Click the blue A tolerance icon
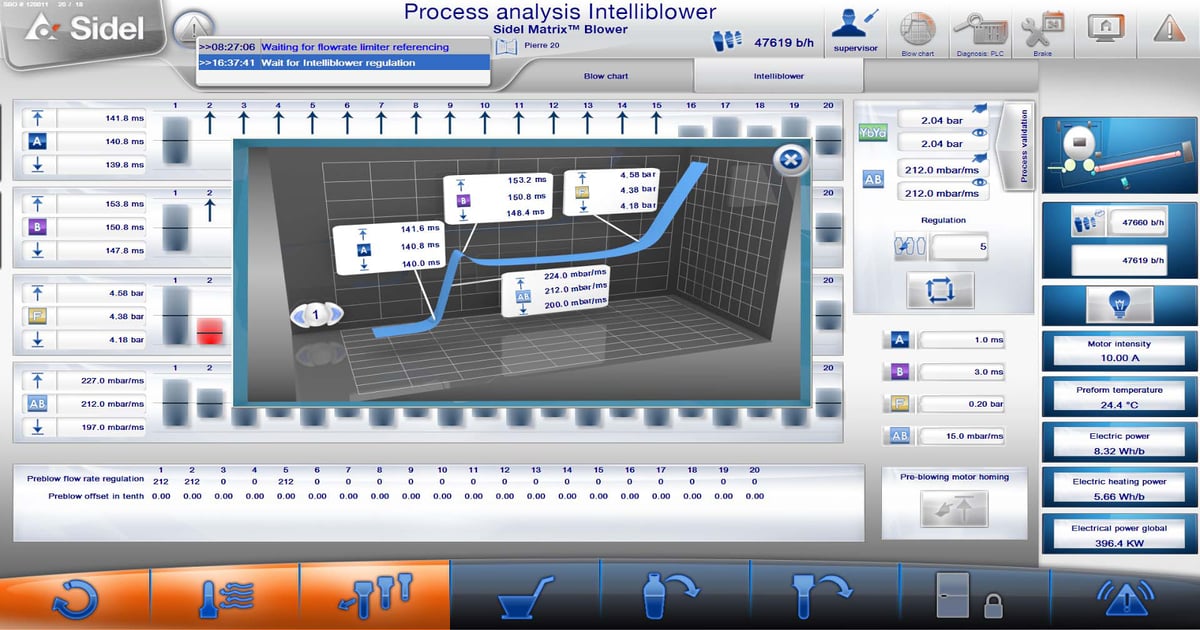1200x630 pixels. [x=898, y=340]
